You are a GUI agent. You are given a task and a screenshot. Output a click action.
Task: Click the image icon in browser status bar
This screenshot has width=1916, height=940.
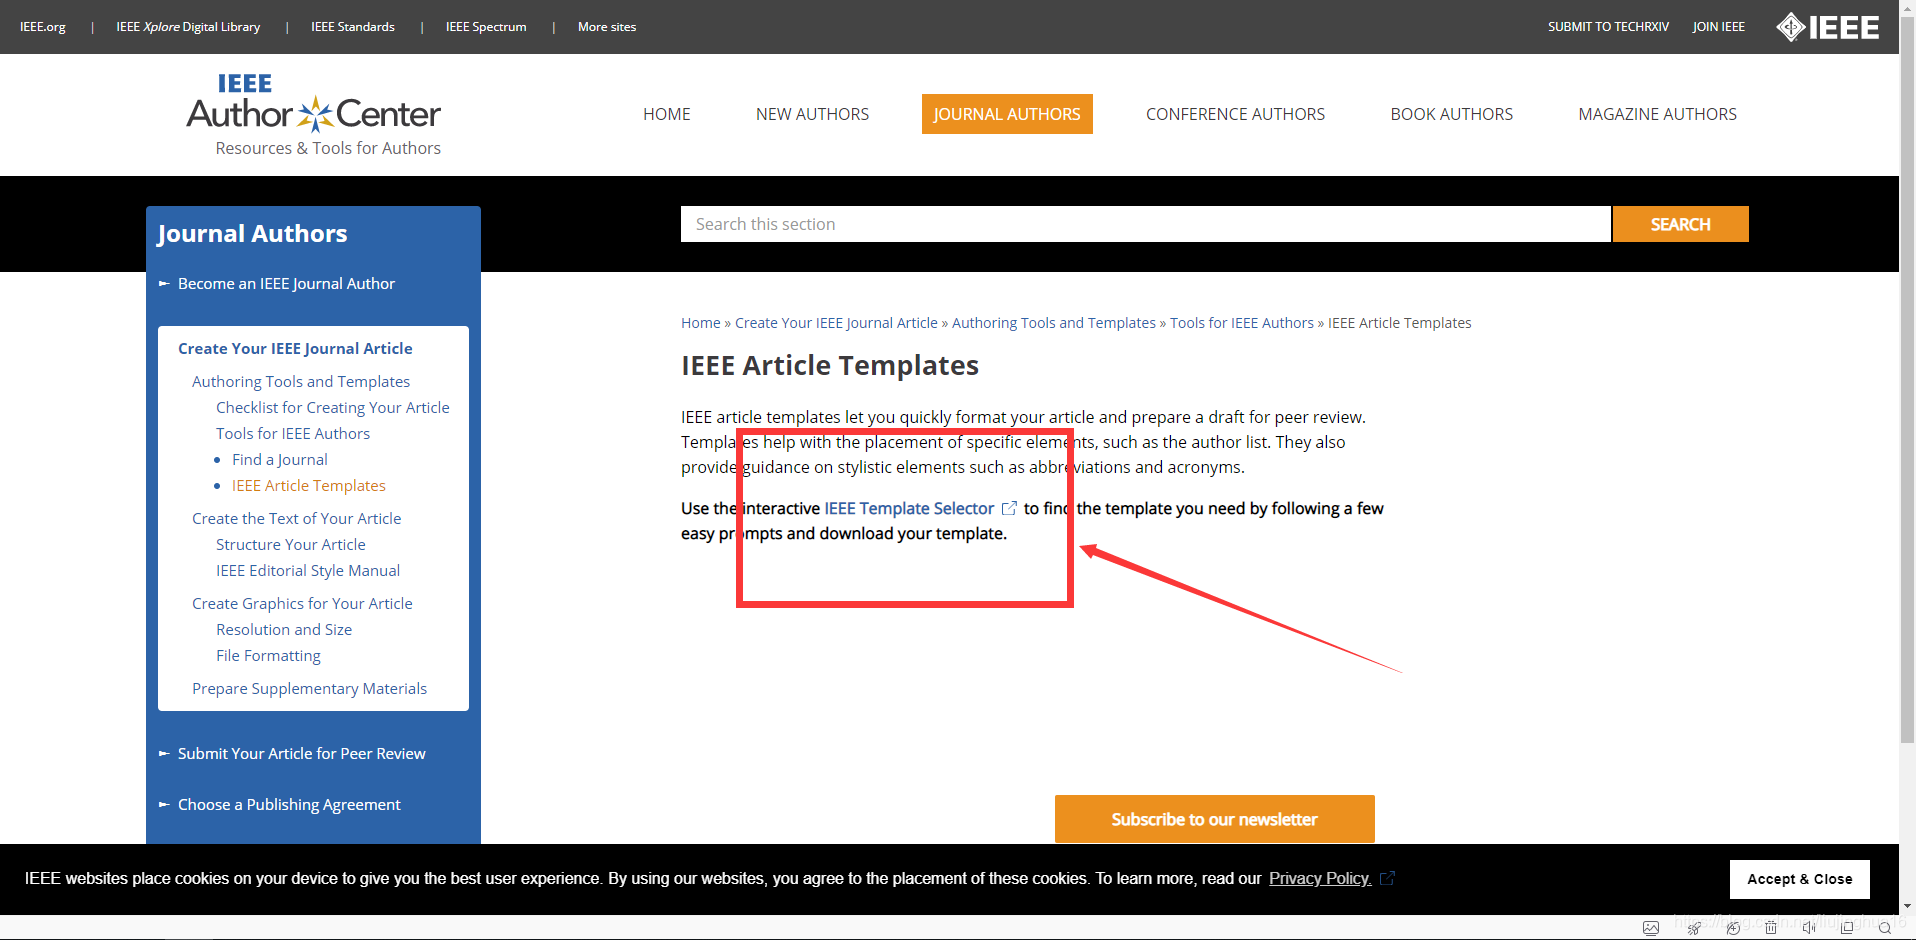point(1651,928)
